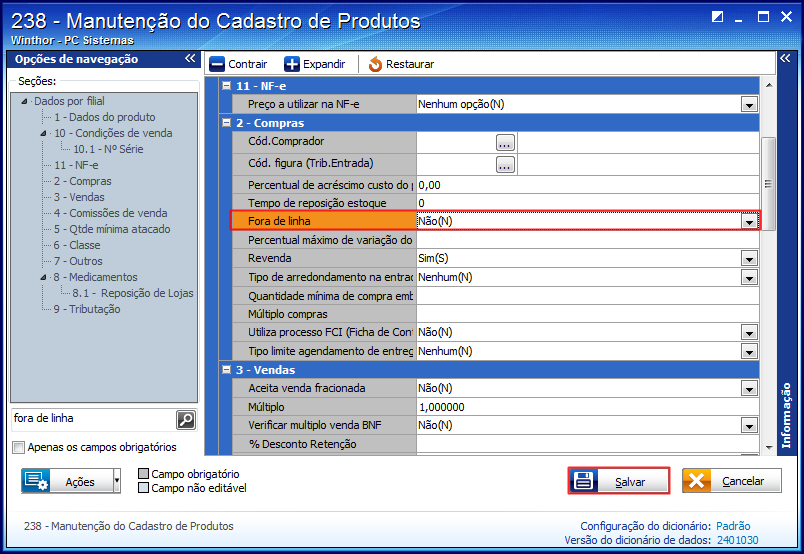The image size is (804, 554).
Task: Select 5 - Qtde mínima atacado
Action: [x=112, y=229]
